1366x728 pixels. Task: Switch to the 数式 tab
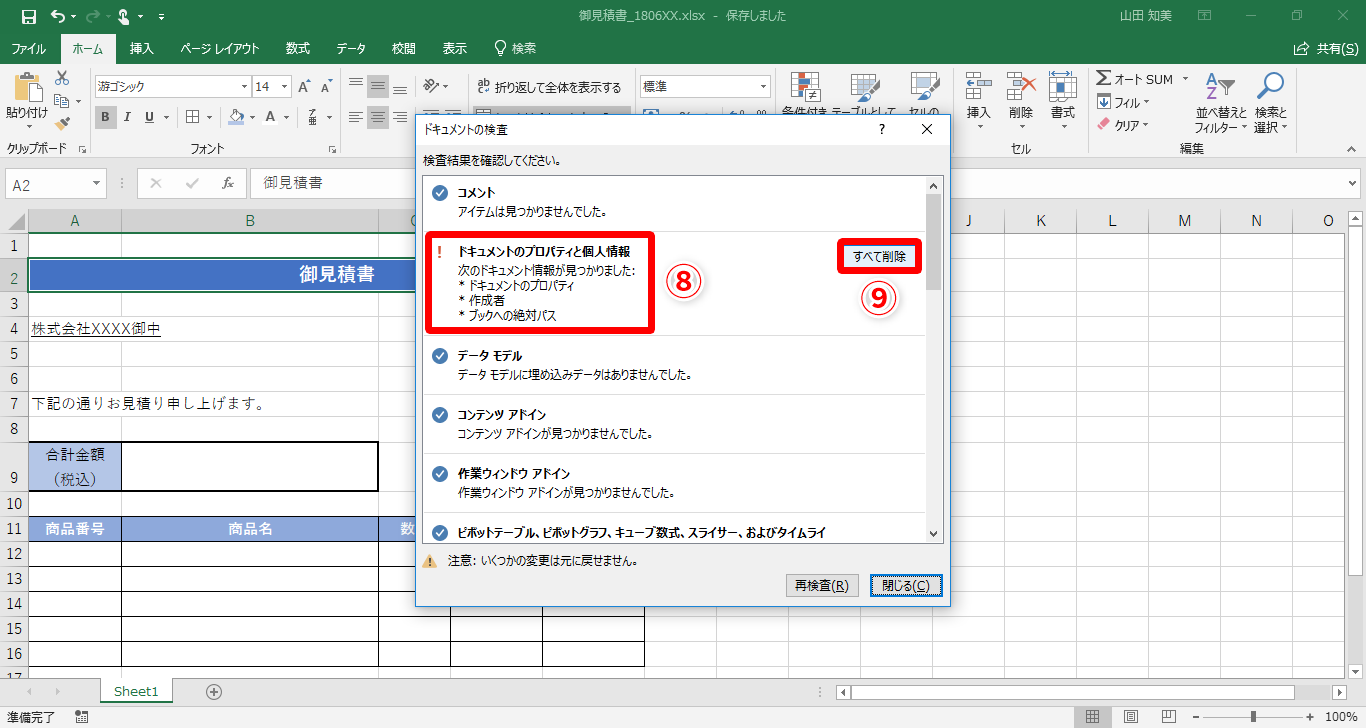[x=298, y=48]
